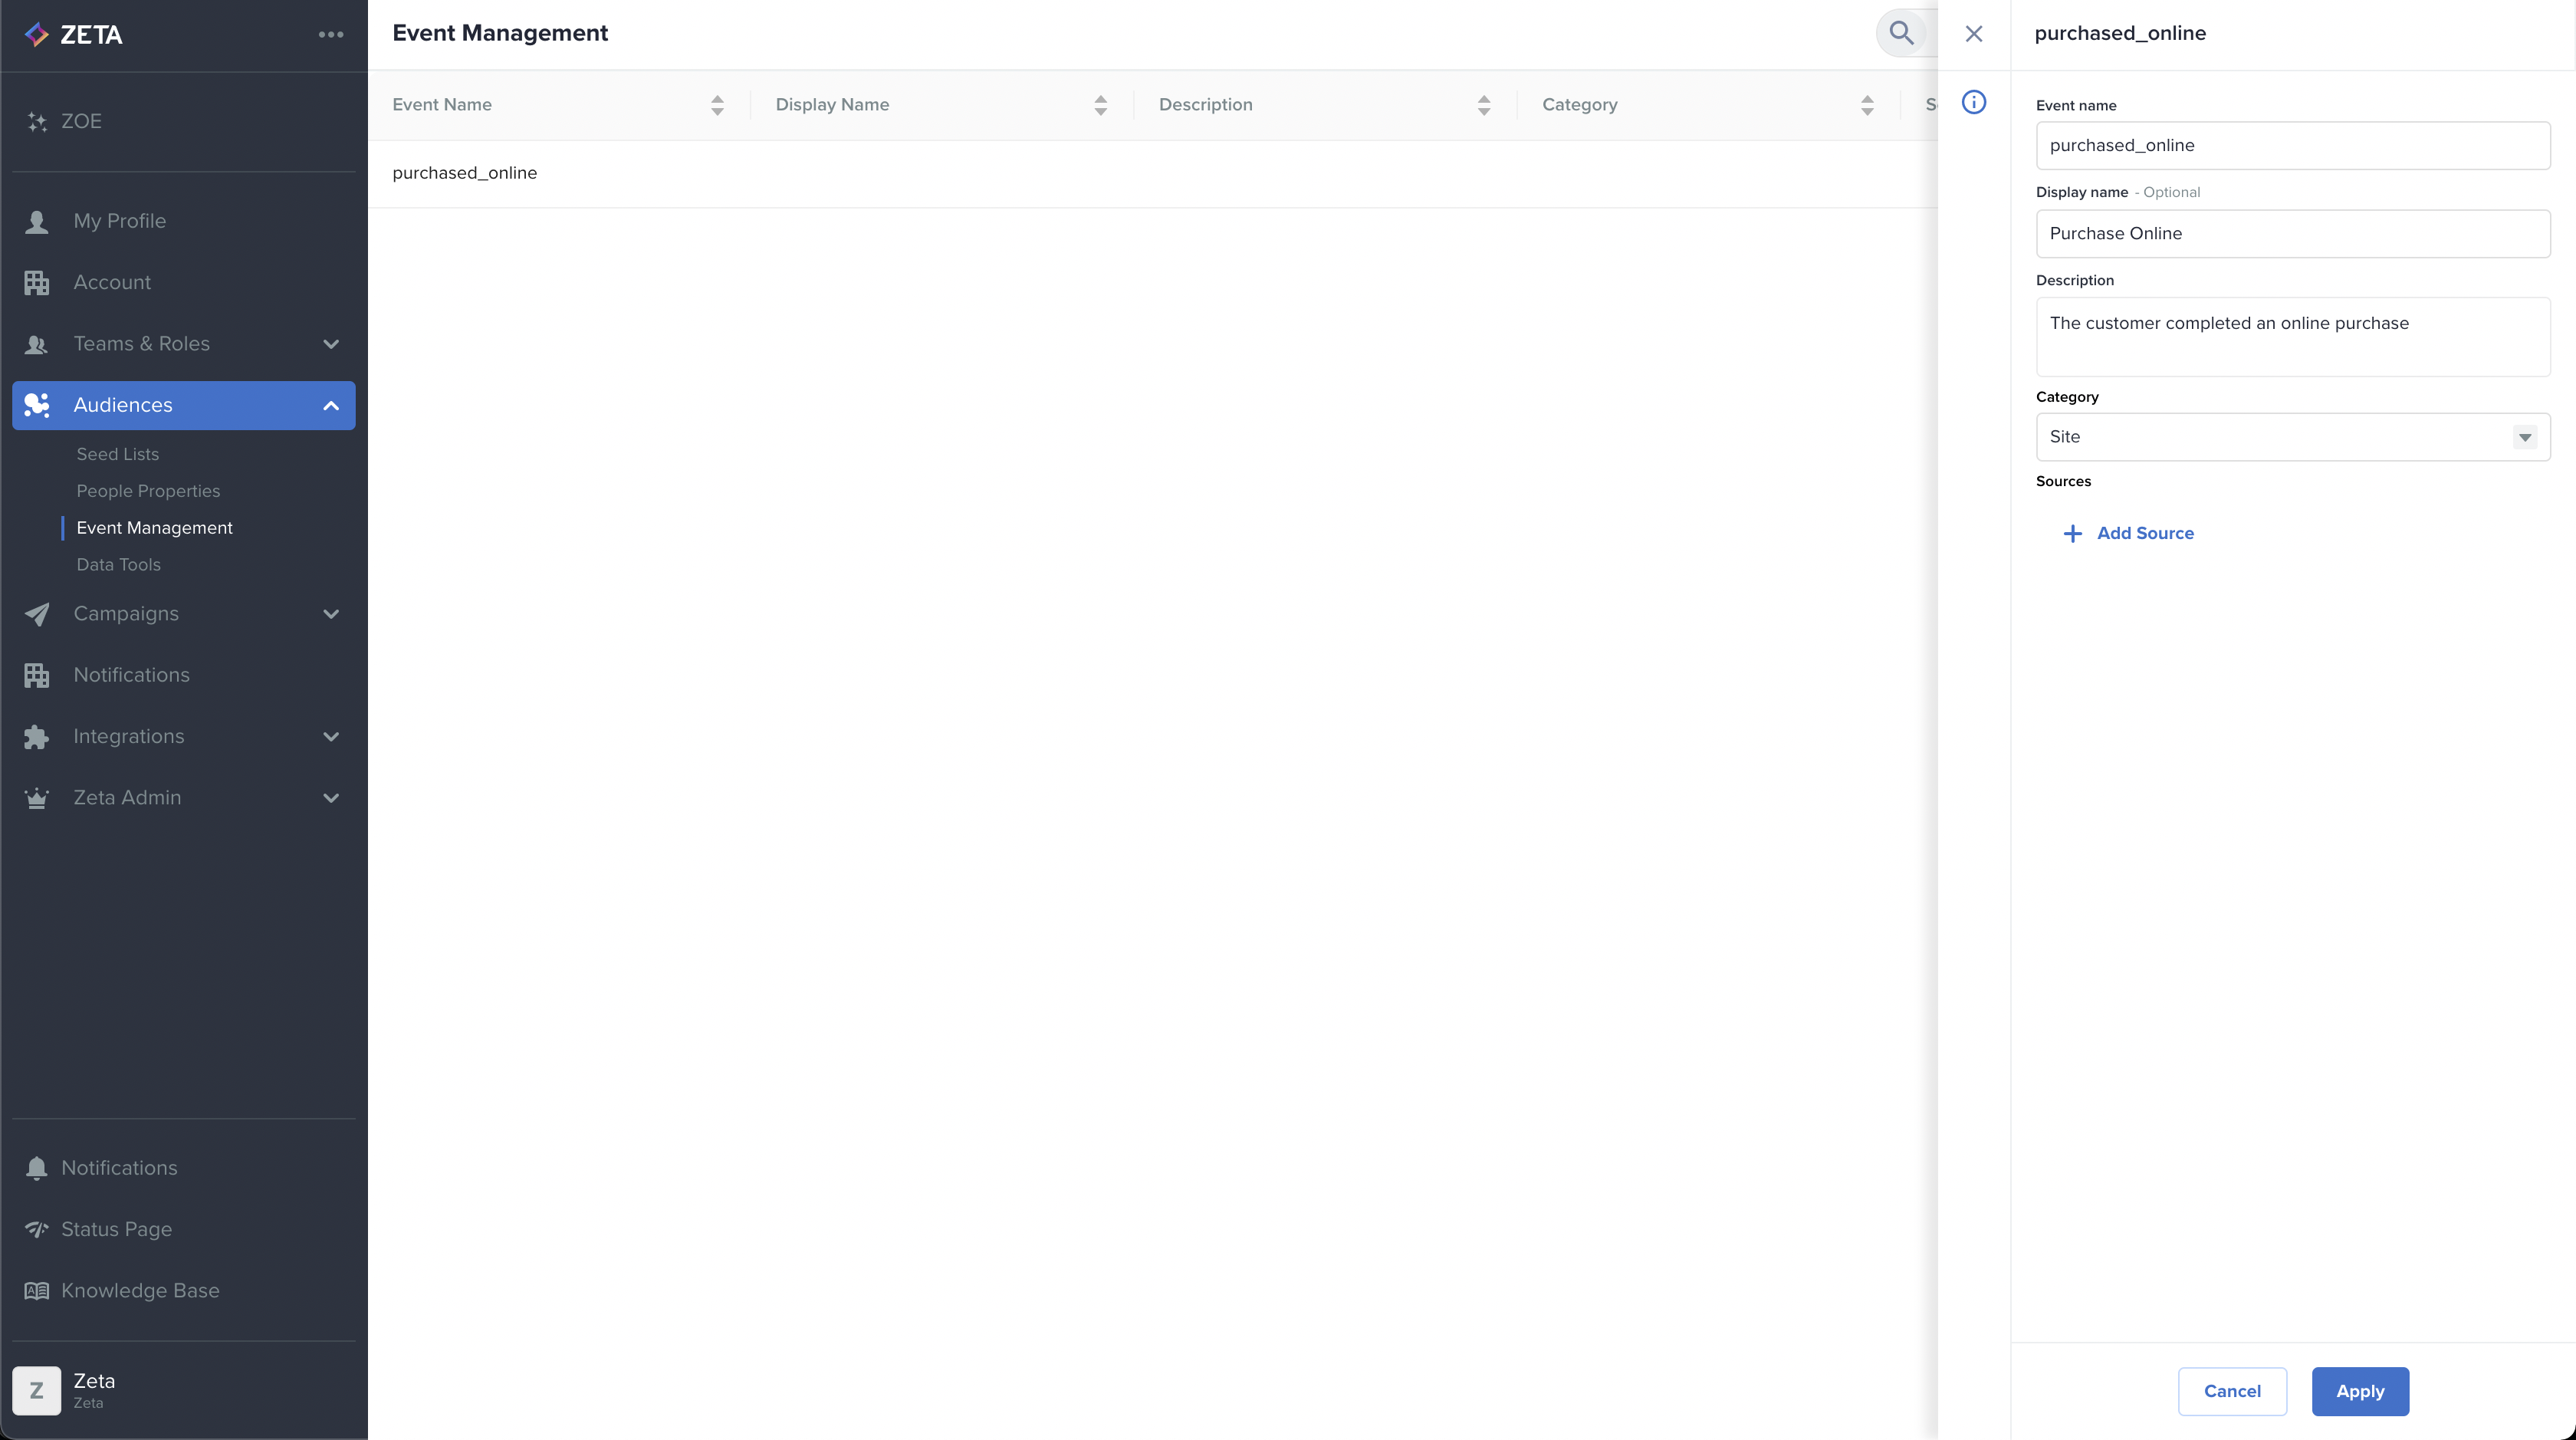Go to People Properties
The image size is (2576, 1440).
pyautogui.click(x=148, y=491)
